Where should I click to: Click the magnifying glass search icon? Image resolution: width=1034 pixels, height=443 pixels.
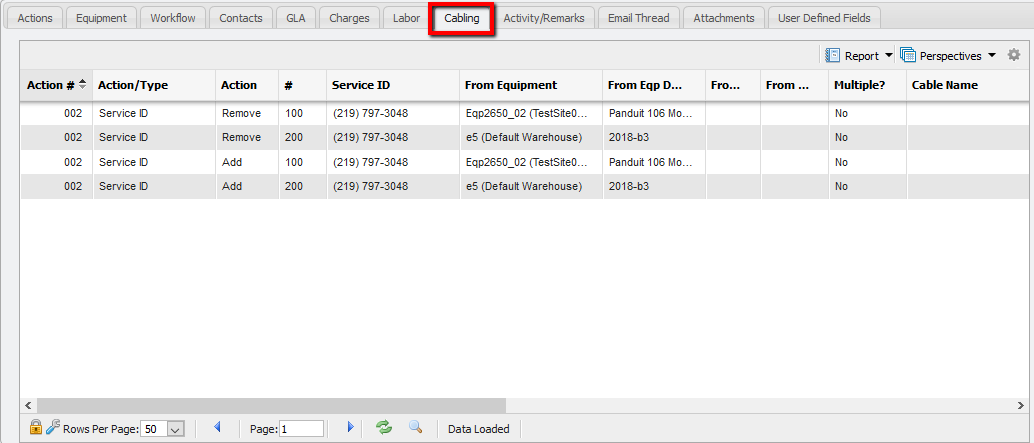415,428
